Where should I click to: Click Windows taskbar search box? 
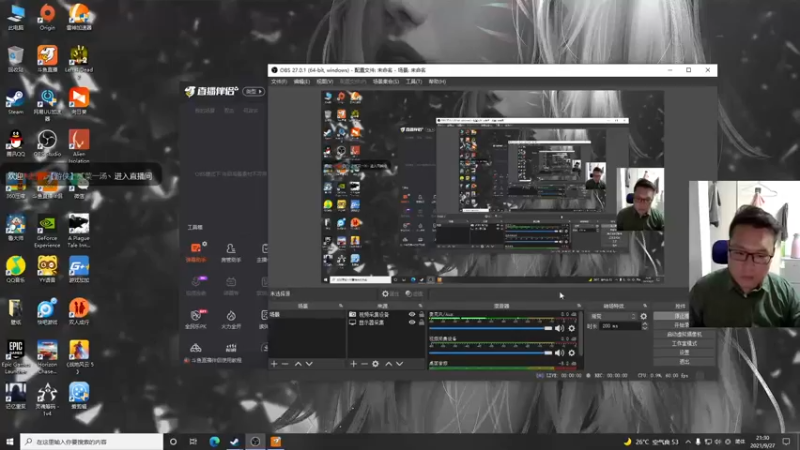point(92,442)
